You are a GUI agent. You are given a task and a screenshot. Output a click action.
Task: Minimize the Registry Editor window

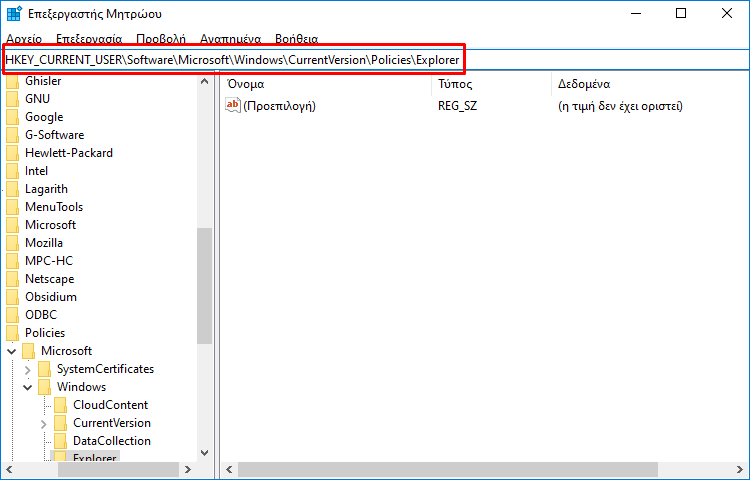tap(636, 13)
